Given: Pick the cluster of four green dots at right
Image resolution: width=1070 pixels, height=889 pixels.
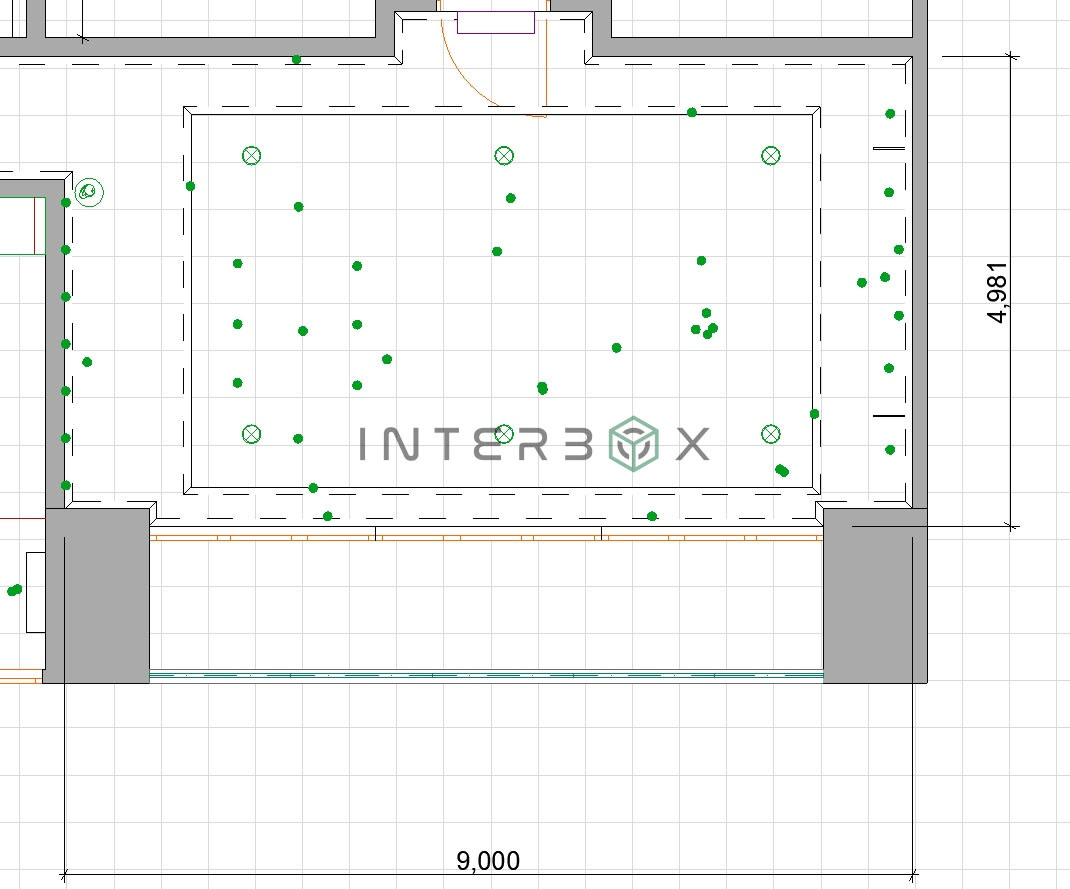Looking at the screenshot, I should (x=705, y=324).
